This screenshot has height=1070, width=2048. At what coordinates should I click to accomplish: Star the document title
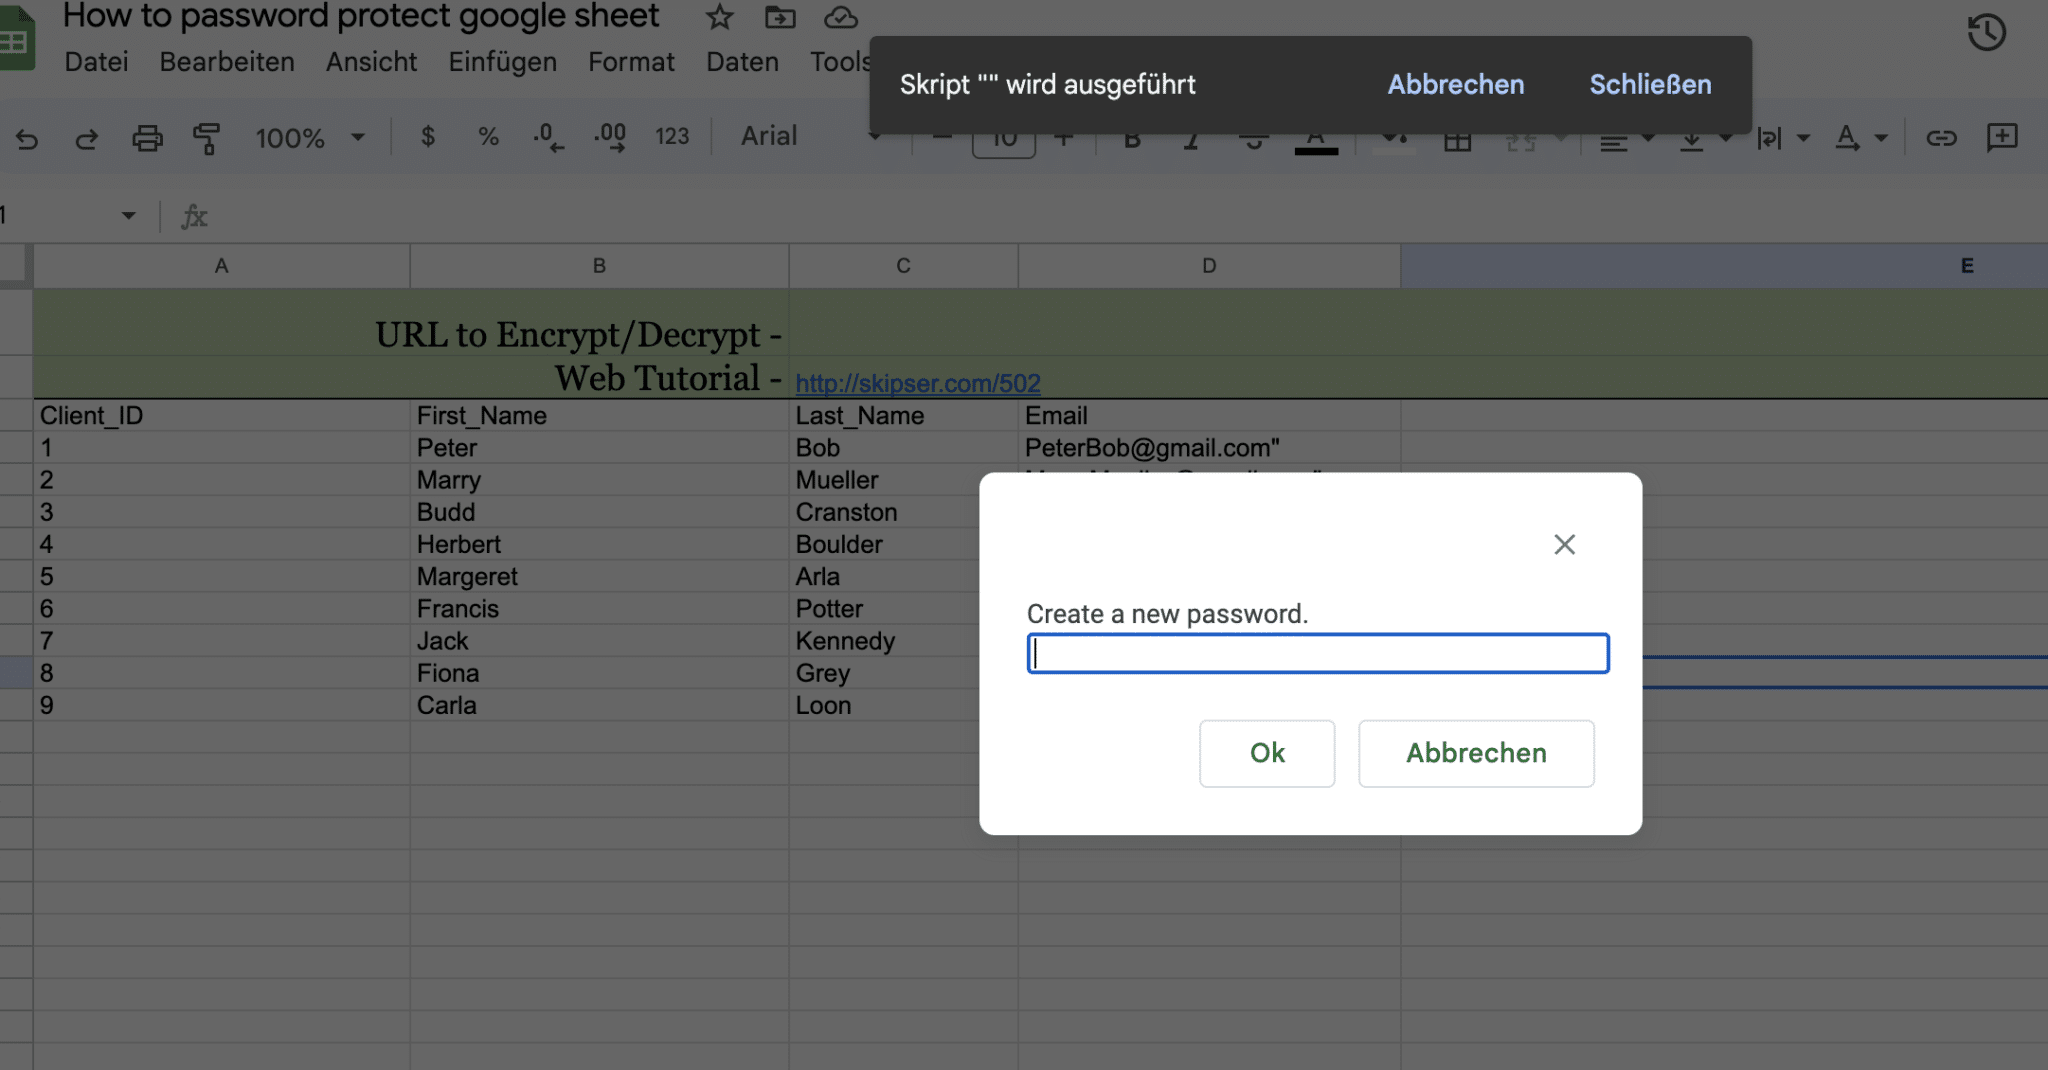719,17
